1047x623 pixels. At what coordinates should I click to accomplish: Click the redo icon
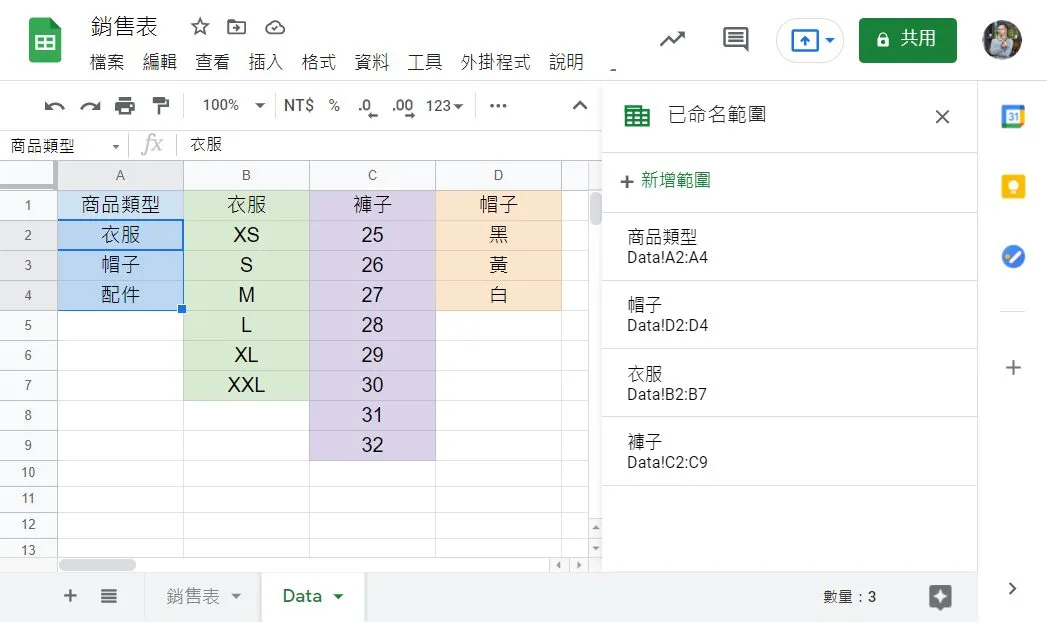click(90, 106)
